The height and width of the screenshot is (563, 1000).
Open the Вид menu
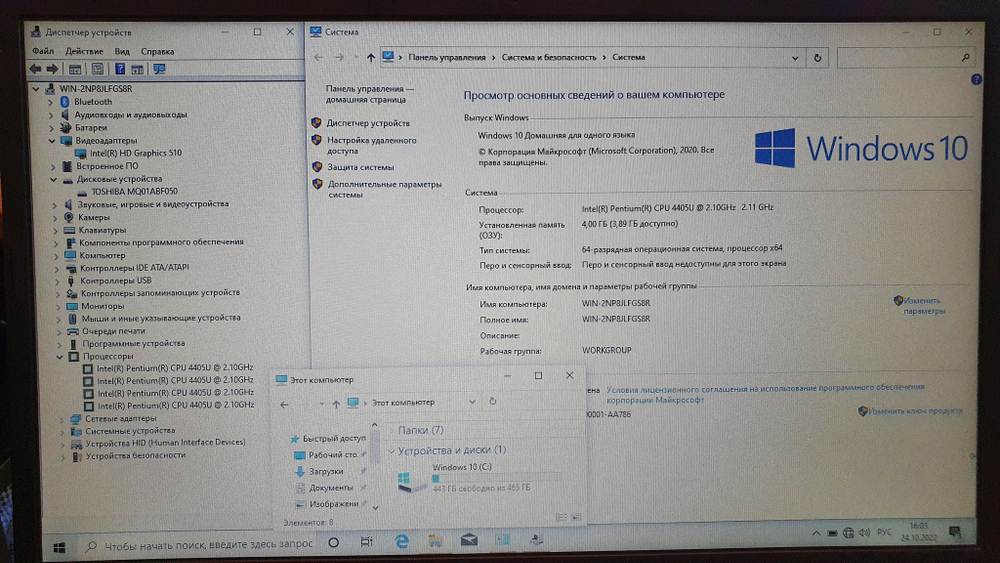pyautogui.click(x=122, y=51)
